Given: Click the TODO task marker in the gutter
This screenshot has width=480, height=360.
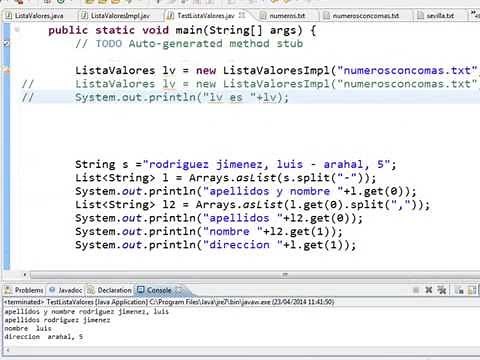Looking at the screenshot, I should click(x=6, y=44).
